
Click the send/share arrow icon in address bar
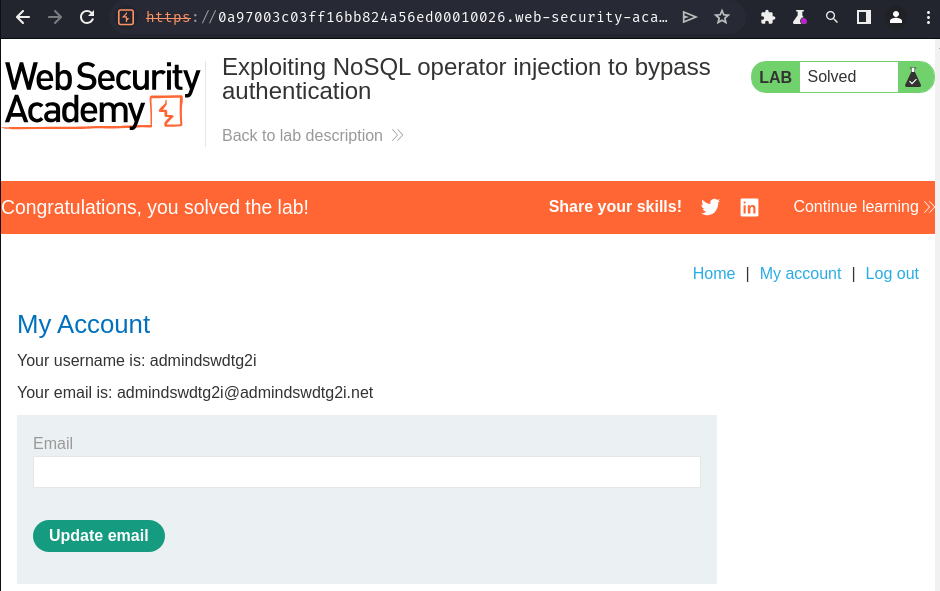coord(690,17)
